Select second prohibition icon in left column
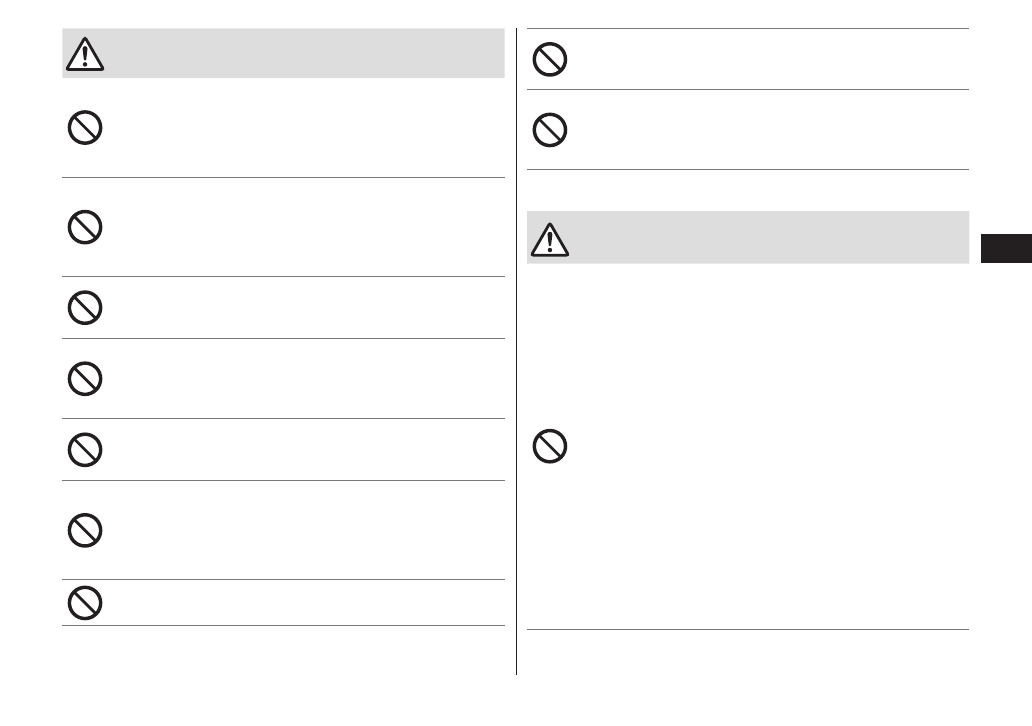The height and width of the screenshot is (726, 1032). point(85,228)
